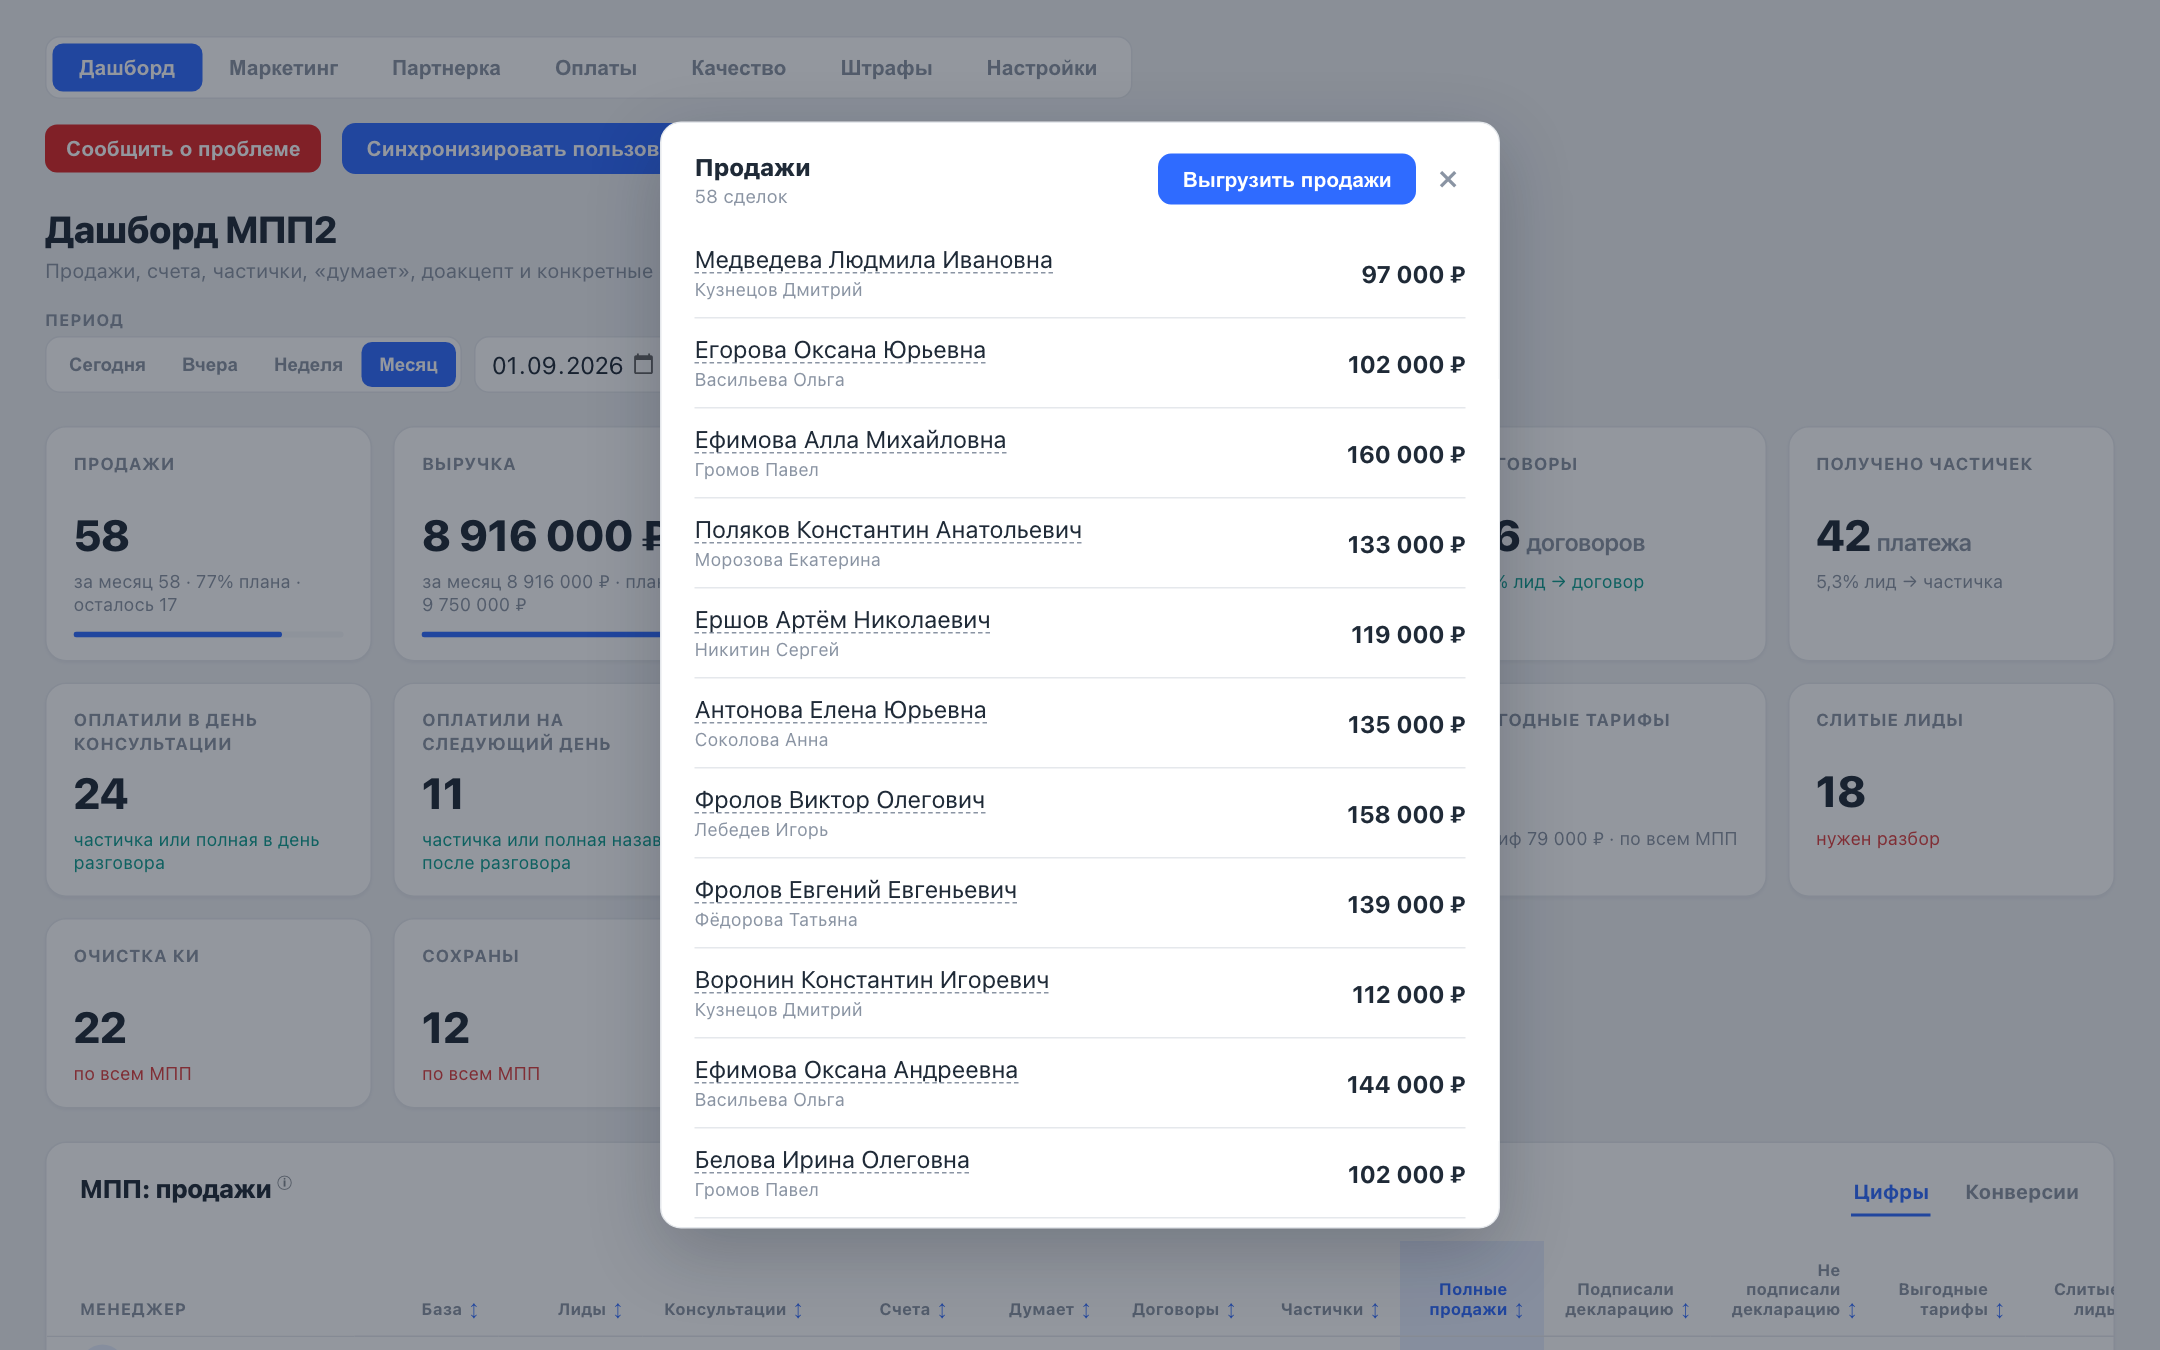Click the 01.09.2026 date input
The height and width of the screenshot is (1350, 2160).
[x=568, y=365]
